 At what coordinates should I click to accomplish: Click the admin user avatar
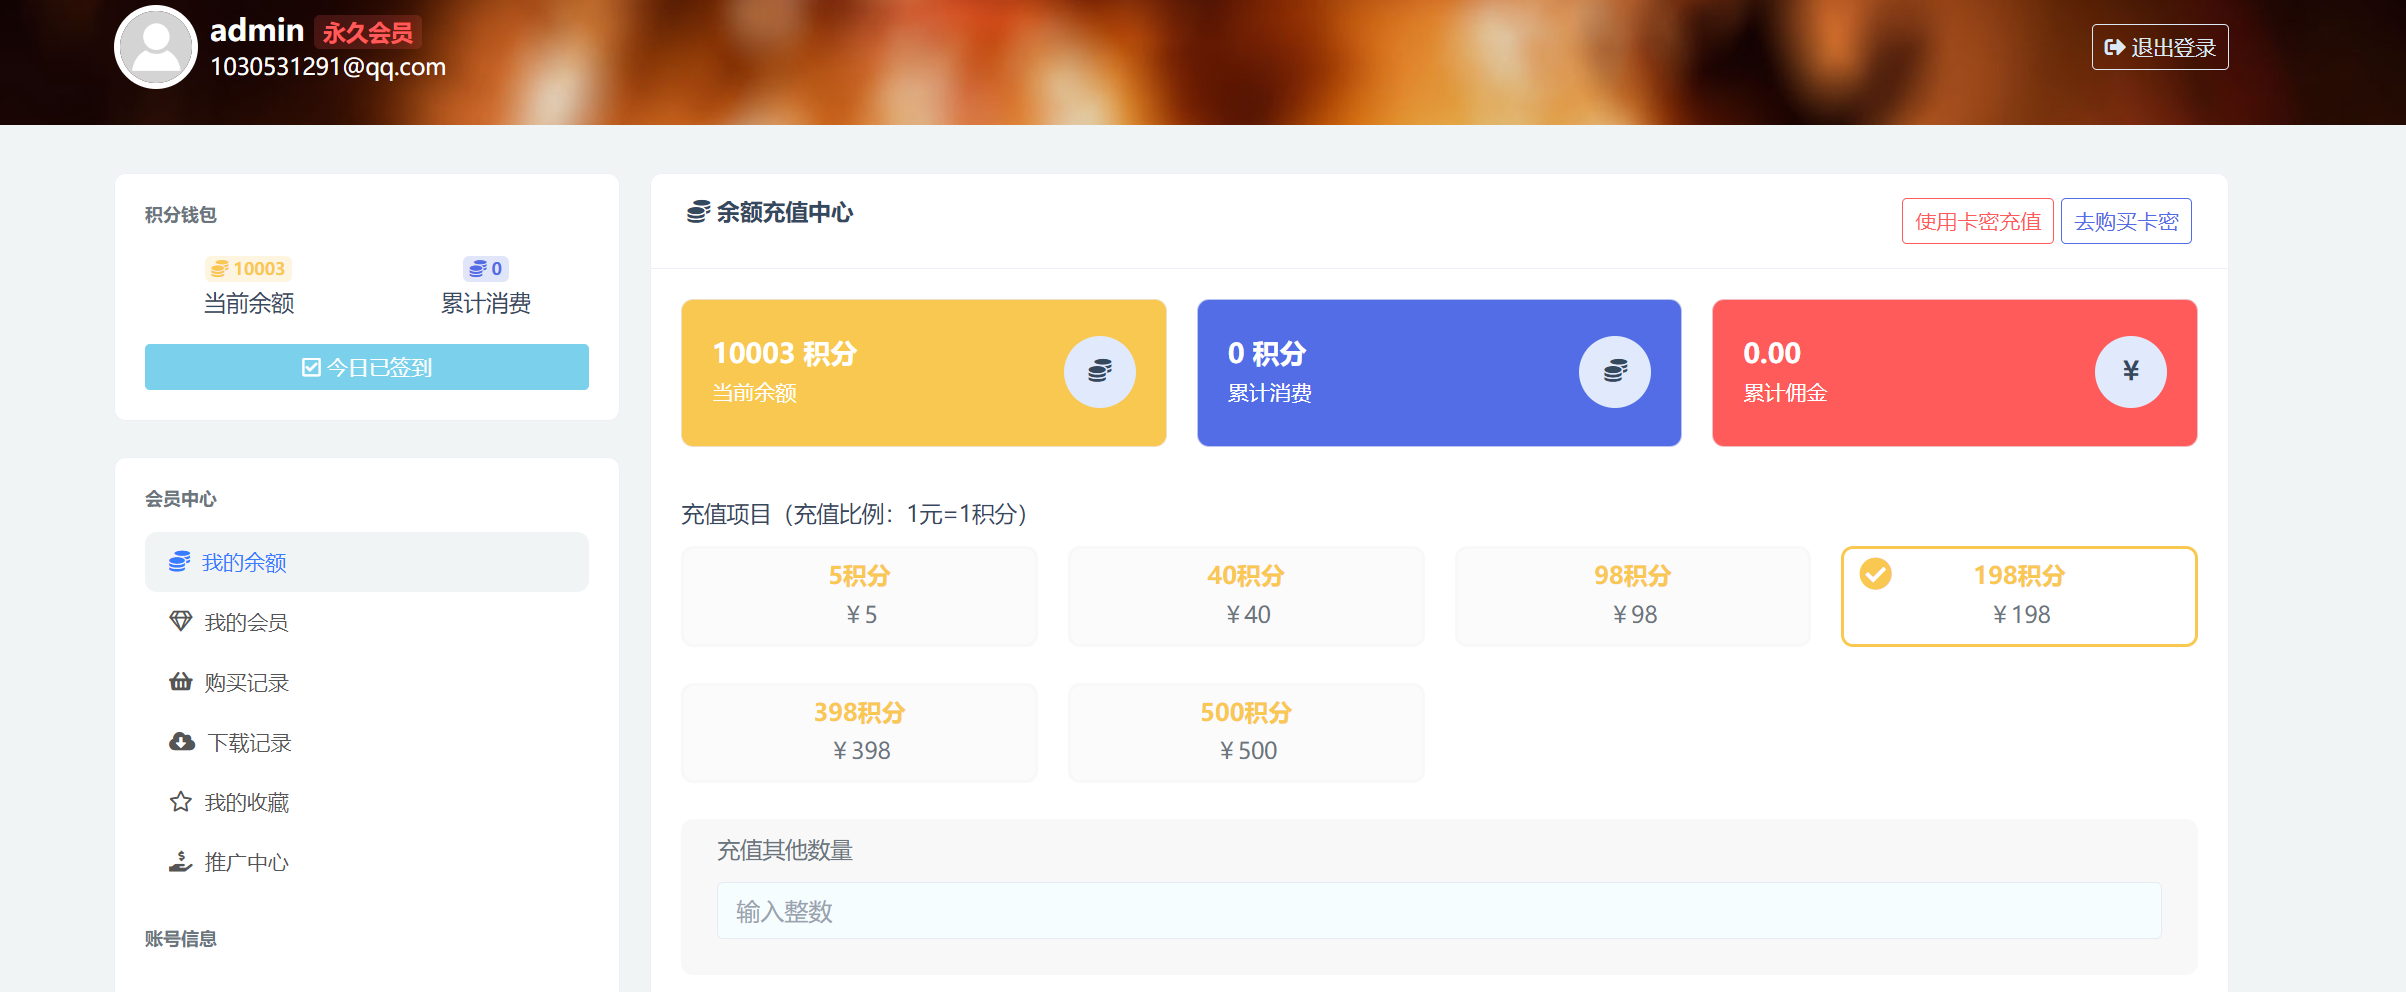click(156, 47)
